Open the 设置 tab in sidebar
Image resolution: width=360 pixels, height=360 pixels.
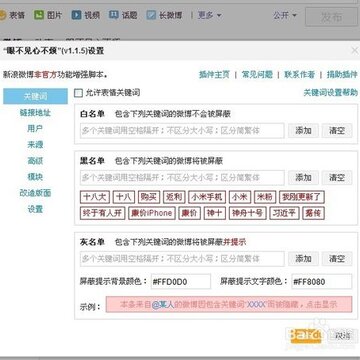[x=35, y=209]
